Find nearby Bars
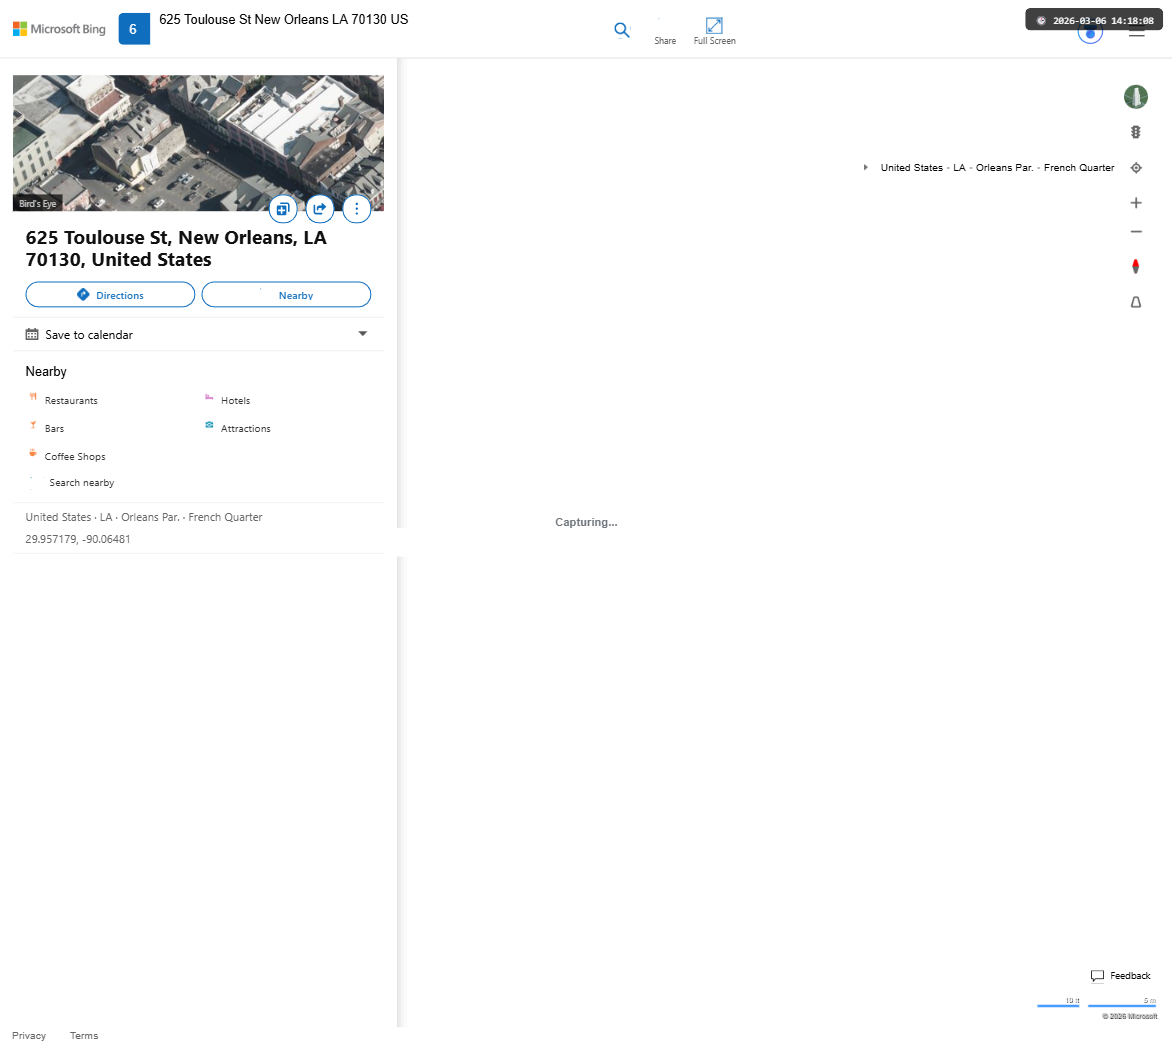Image resolution: width=1172 pixels, height=1043 pixels. point(54,428)
